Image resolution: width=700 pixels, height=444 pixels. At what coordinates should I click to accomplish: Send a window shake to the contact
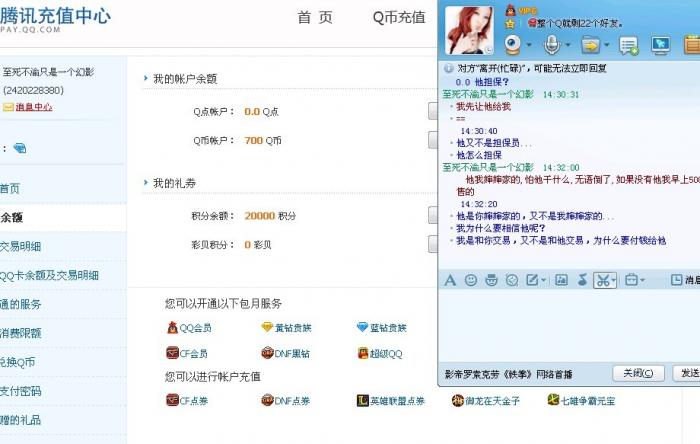pos(512,280)
